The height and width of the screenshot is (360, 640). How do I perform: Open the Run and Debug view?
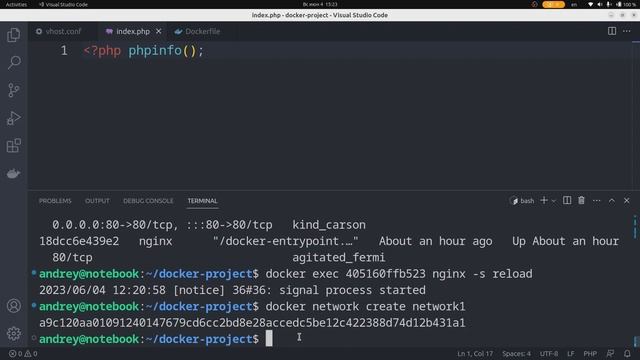pyautogui.click(x=13, y=118)
